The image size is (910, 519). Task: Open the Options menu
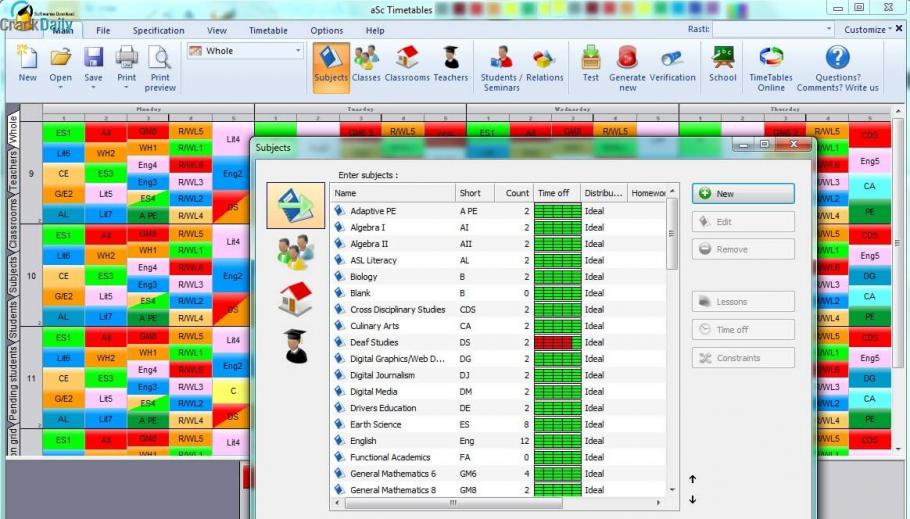(x=327, y=30)
